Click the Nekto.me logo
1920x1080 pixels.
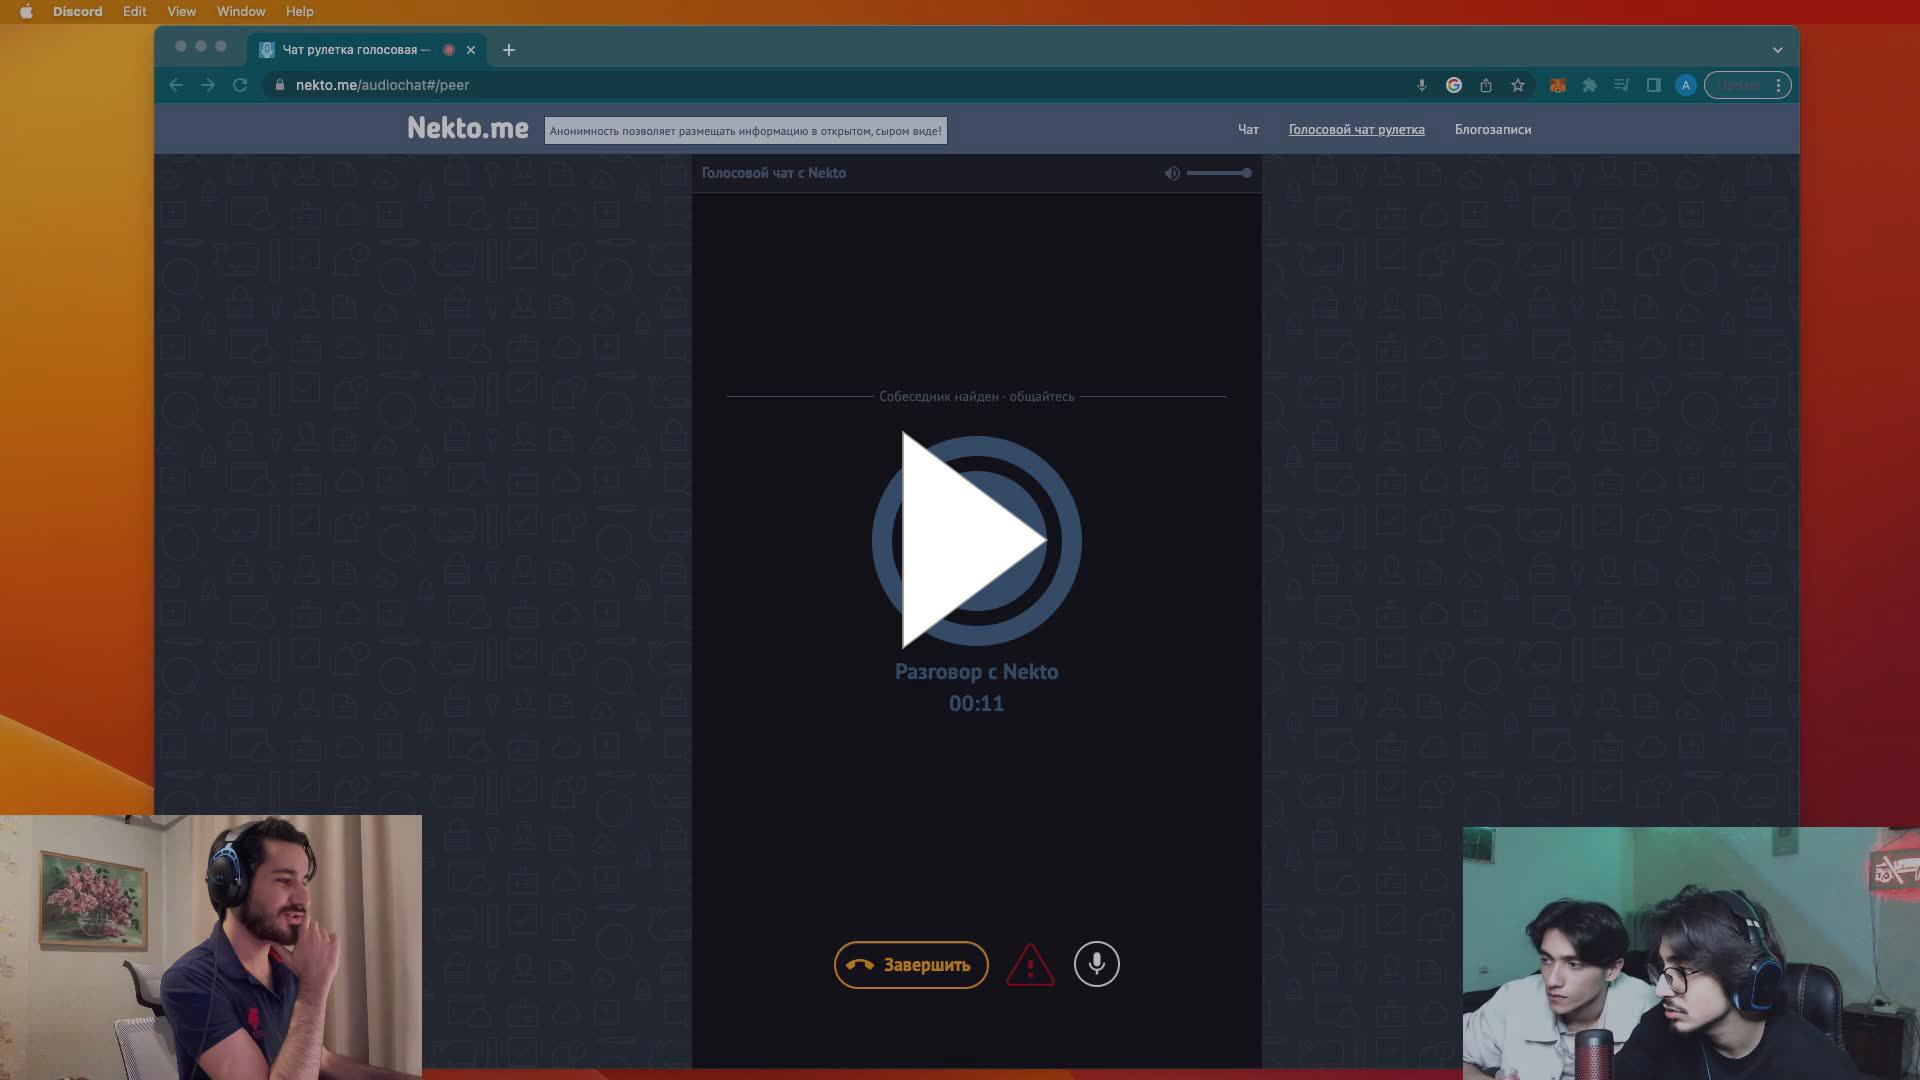coord(467,129)
